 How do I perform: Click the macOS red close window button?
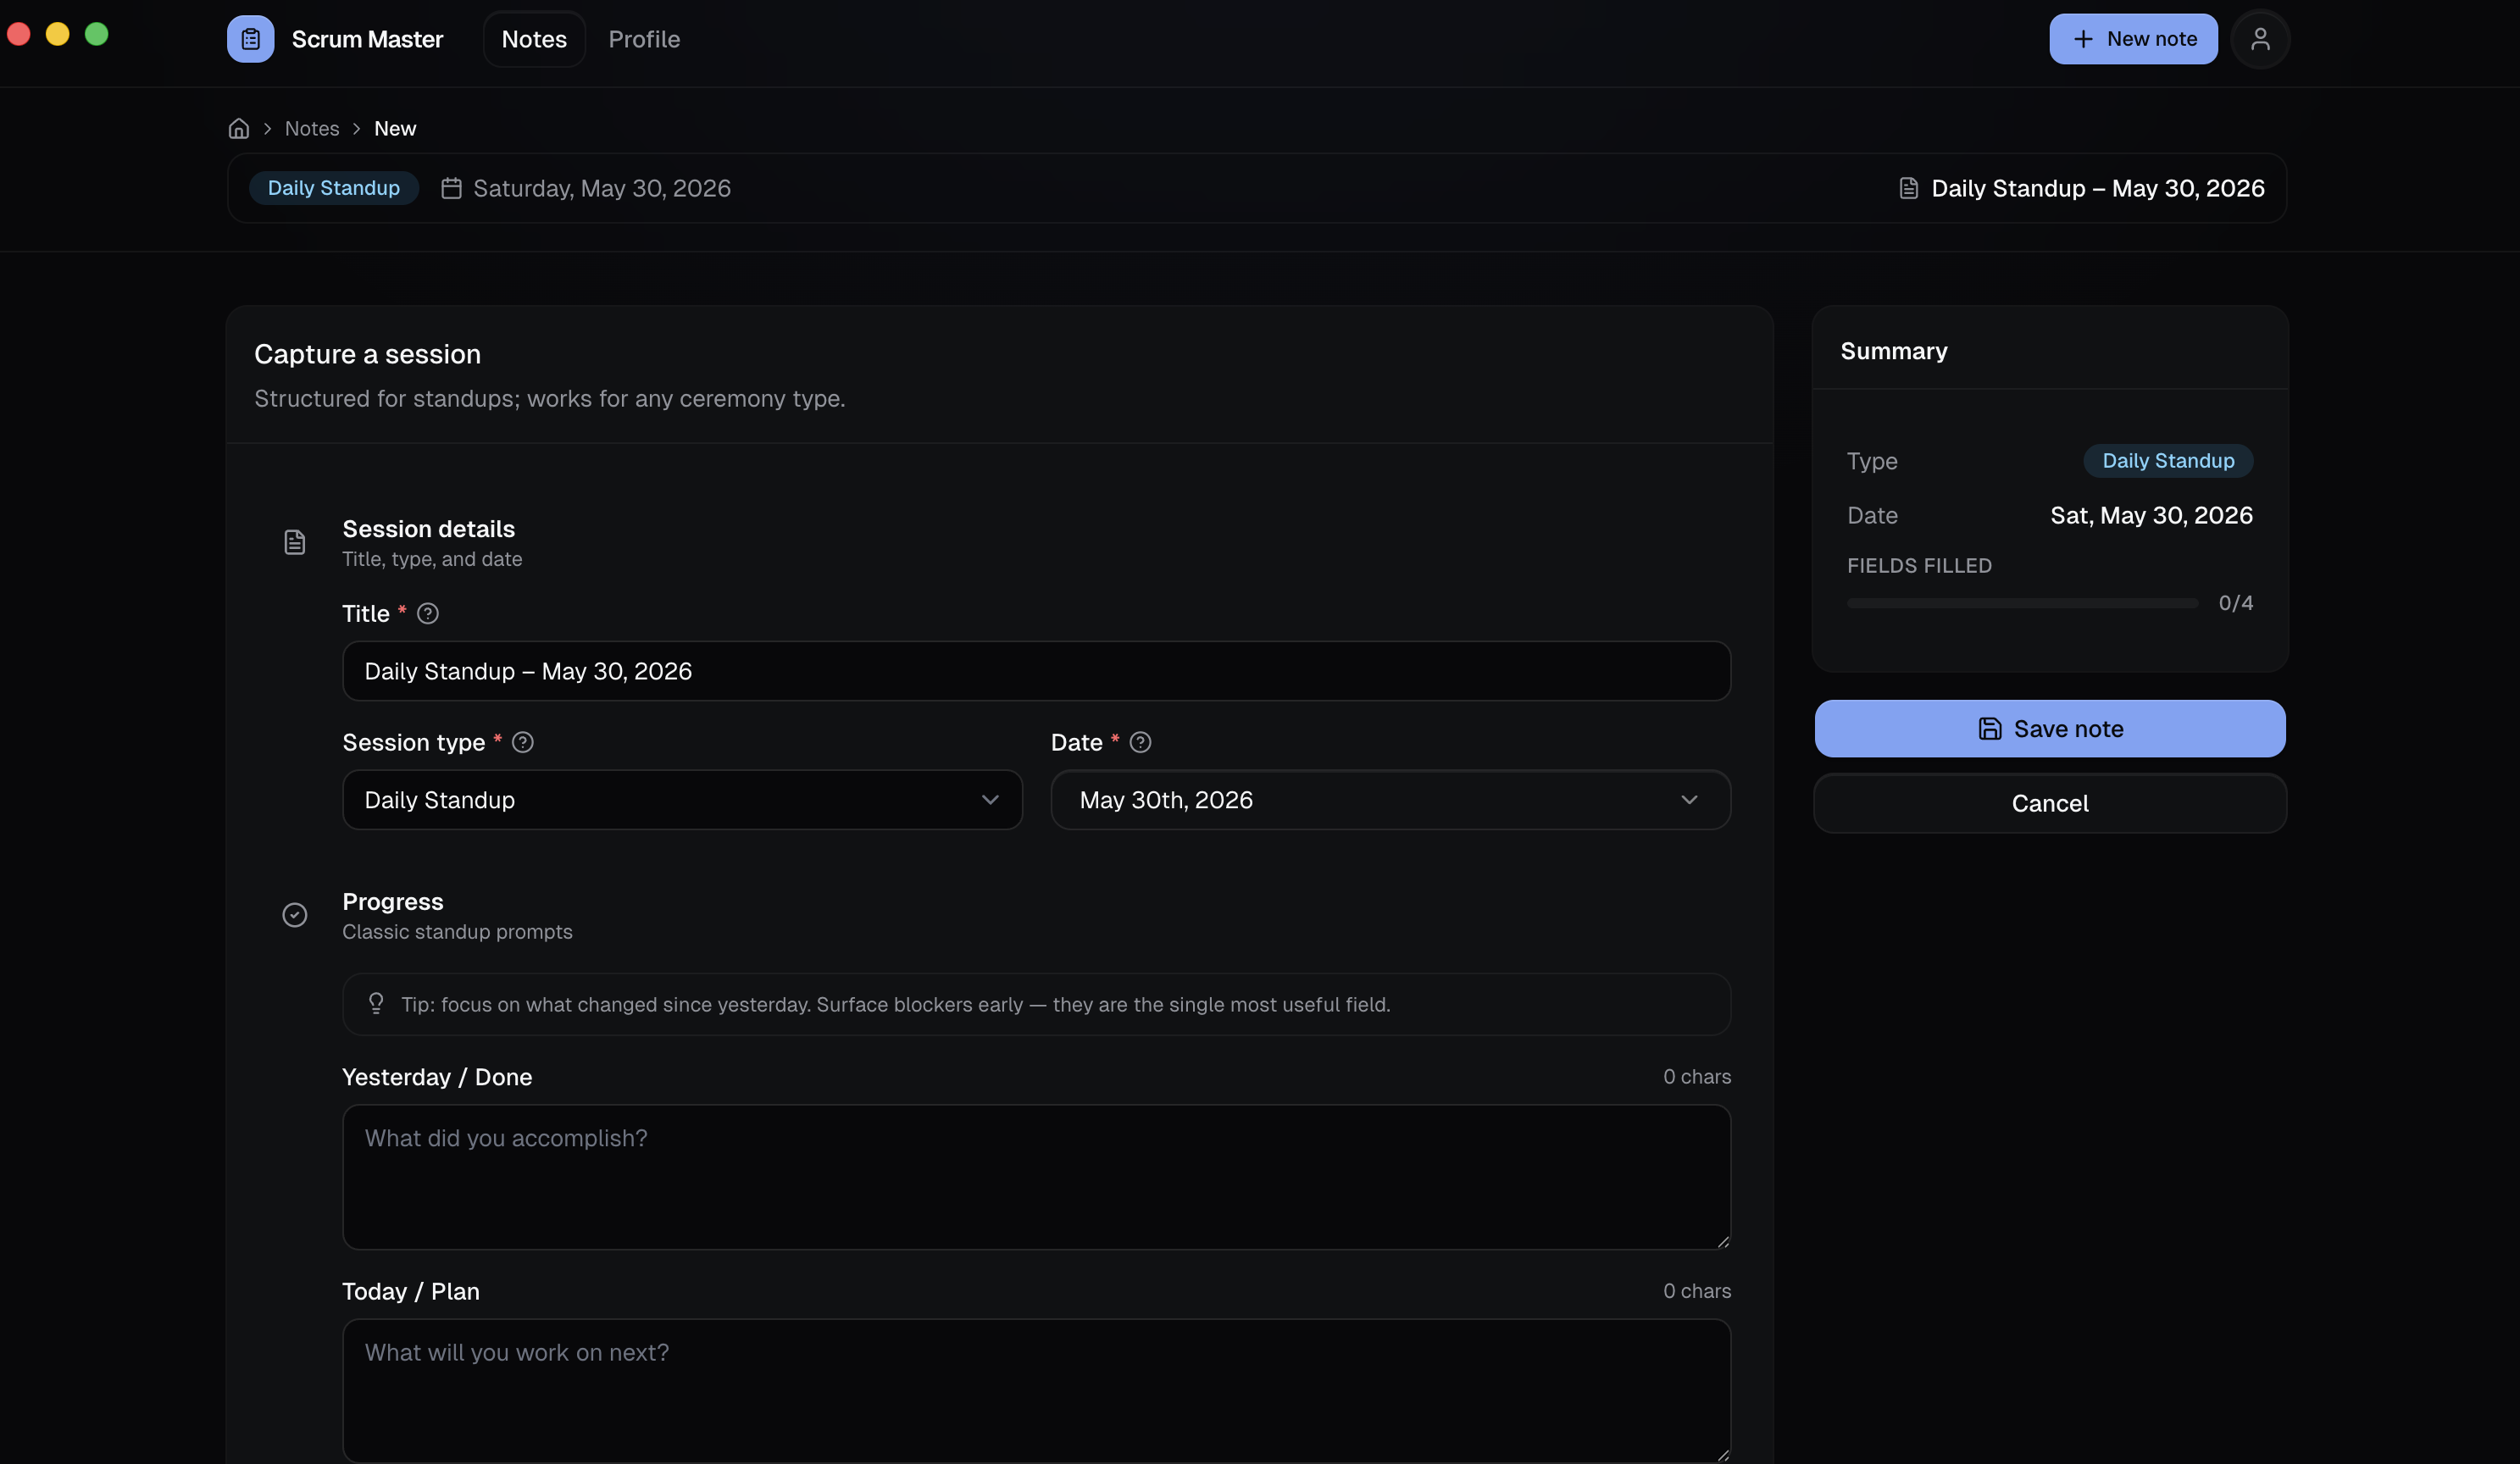pyautogui.click(x=19, y=34)
